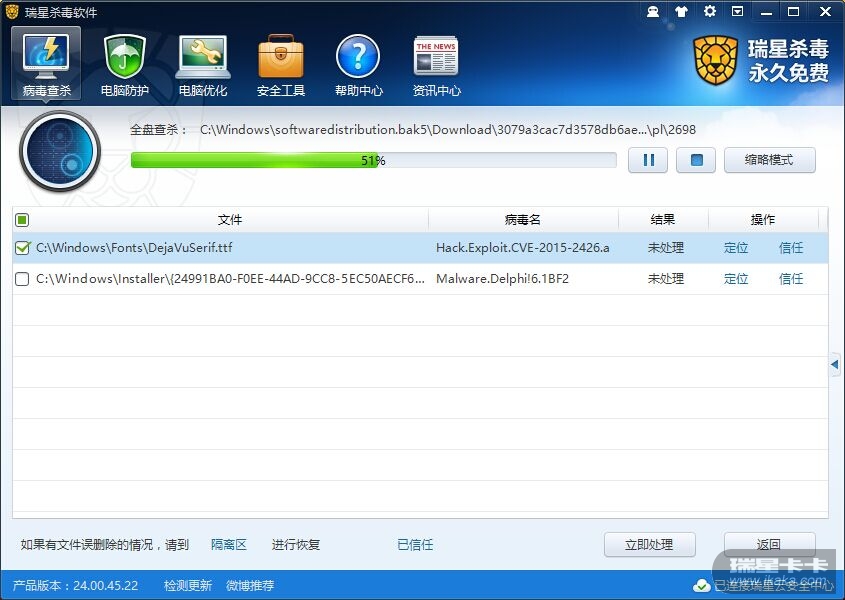Click the cloud security connection status icon

click(x=702, y=585)
